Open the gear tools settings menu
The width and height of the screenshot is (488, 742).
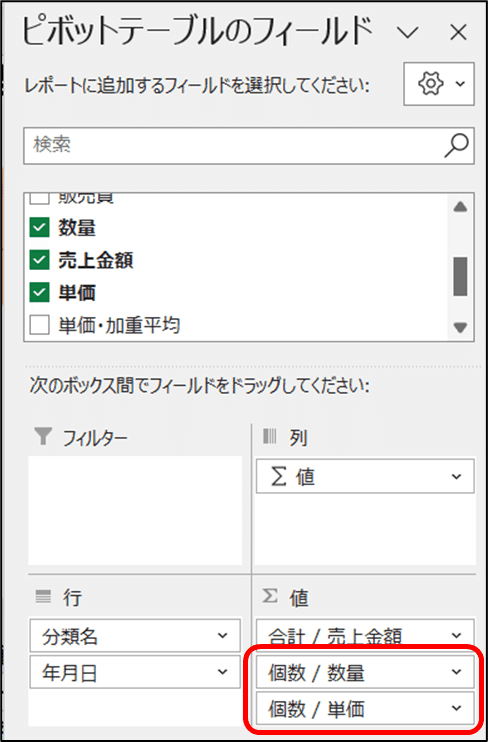click(439, 84)
